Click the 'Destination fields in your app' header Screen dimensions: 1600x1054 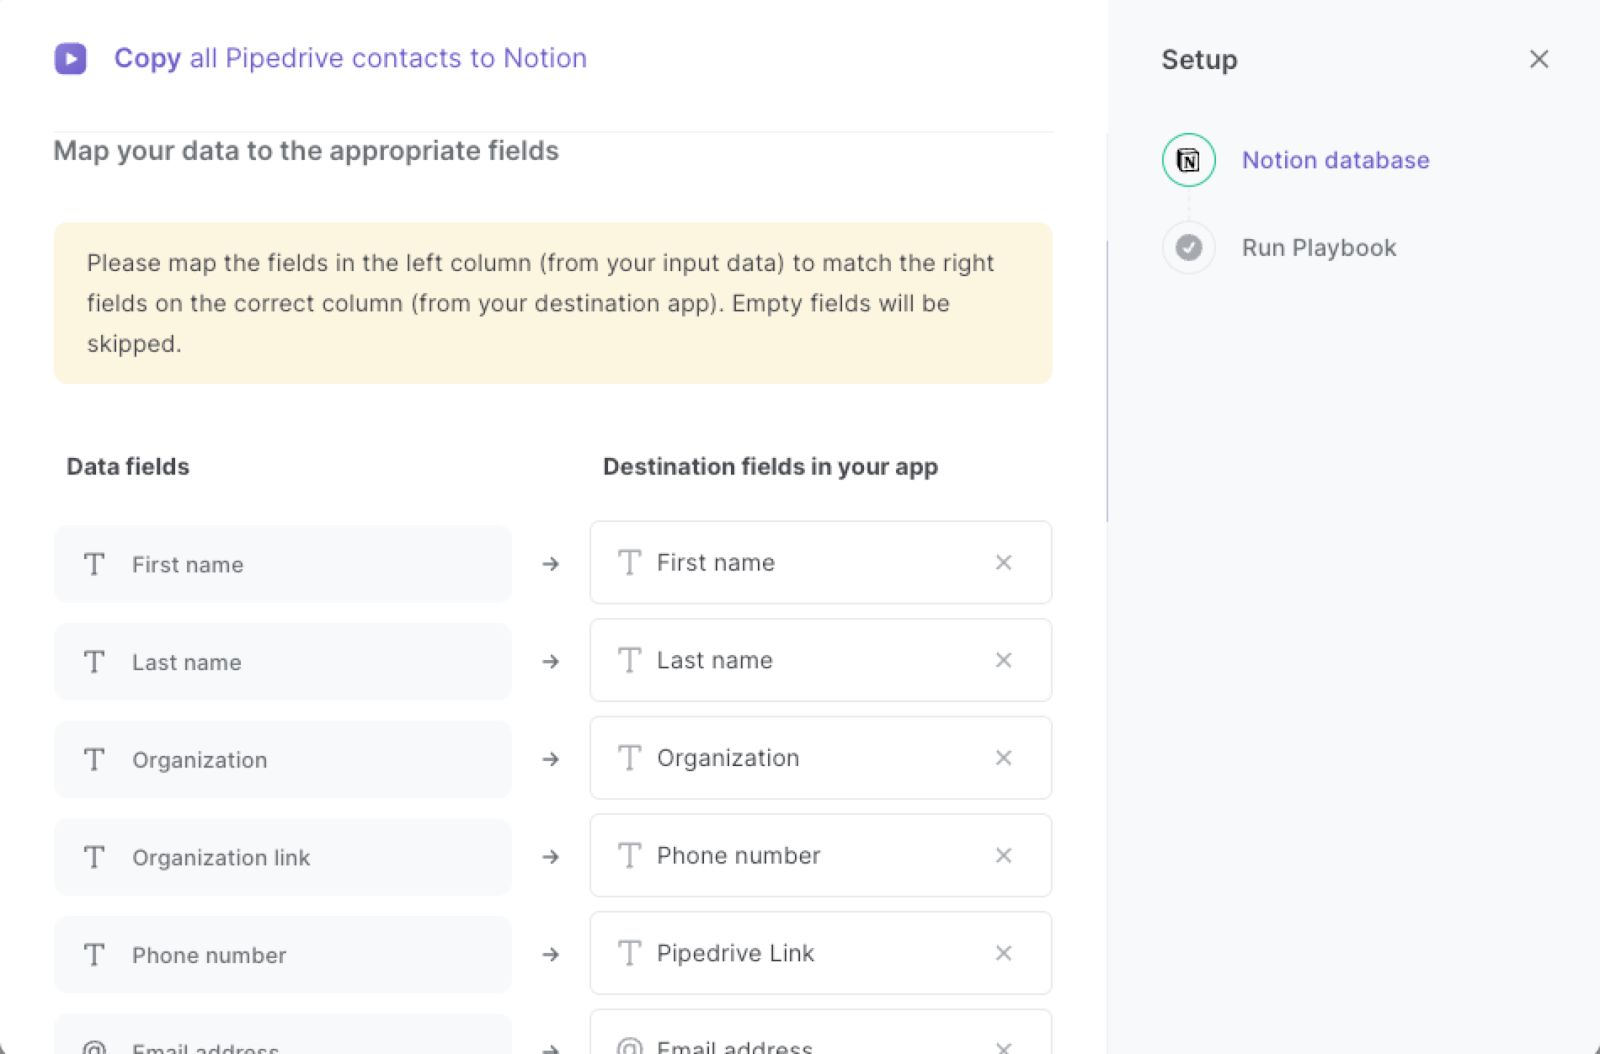tap(770, 467)
